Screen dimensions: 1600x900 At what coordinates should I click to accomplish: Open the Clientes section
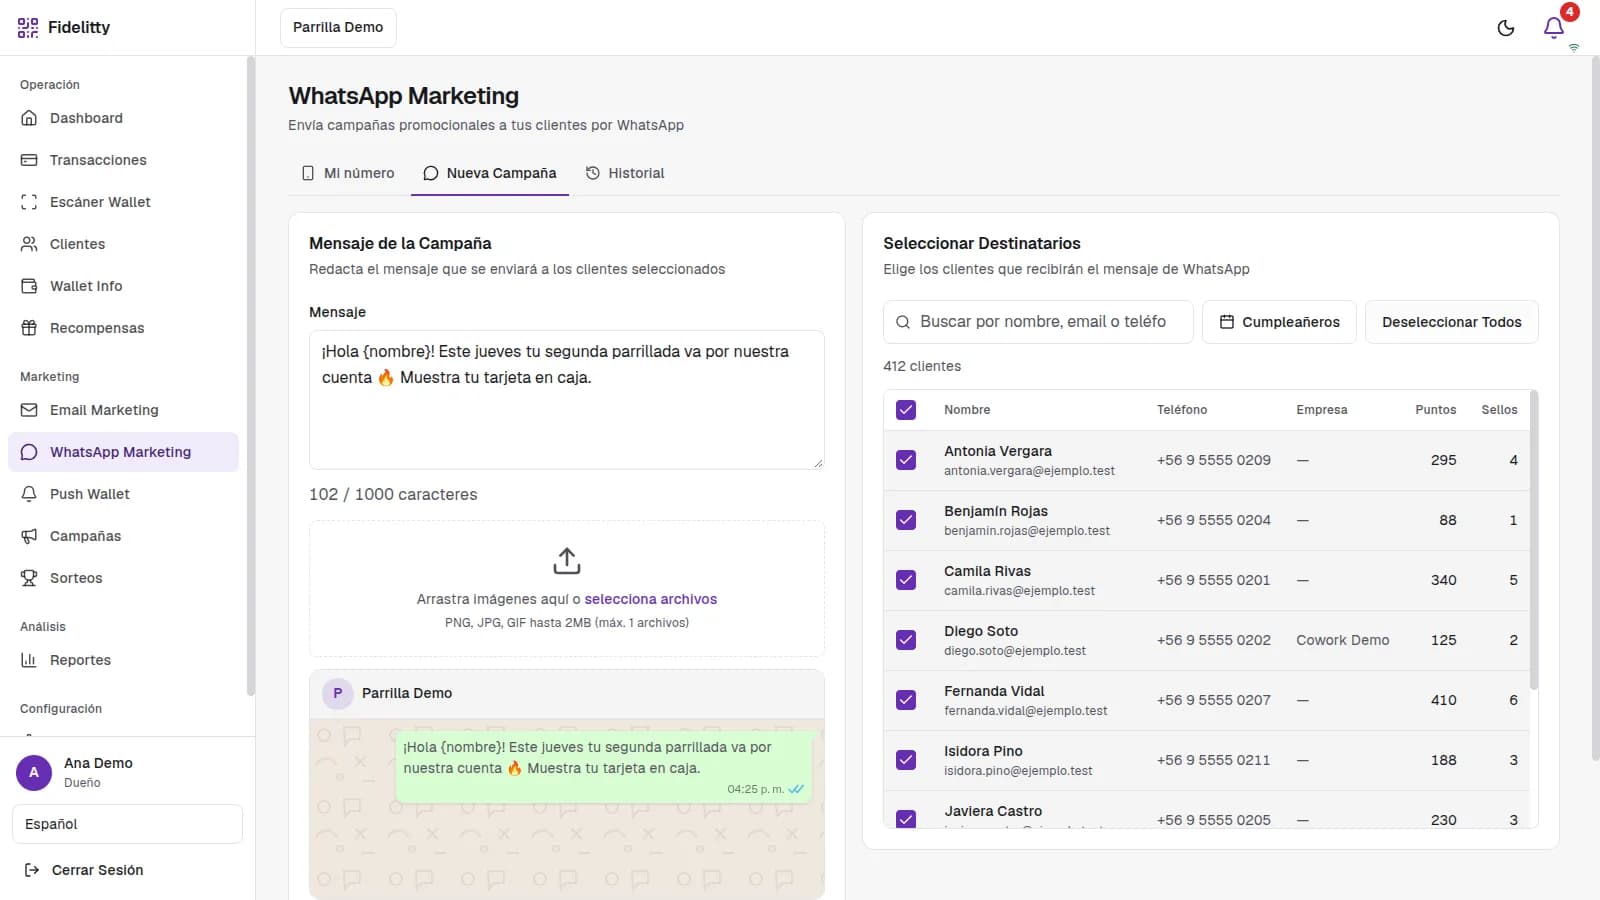coord(123,244)
